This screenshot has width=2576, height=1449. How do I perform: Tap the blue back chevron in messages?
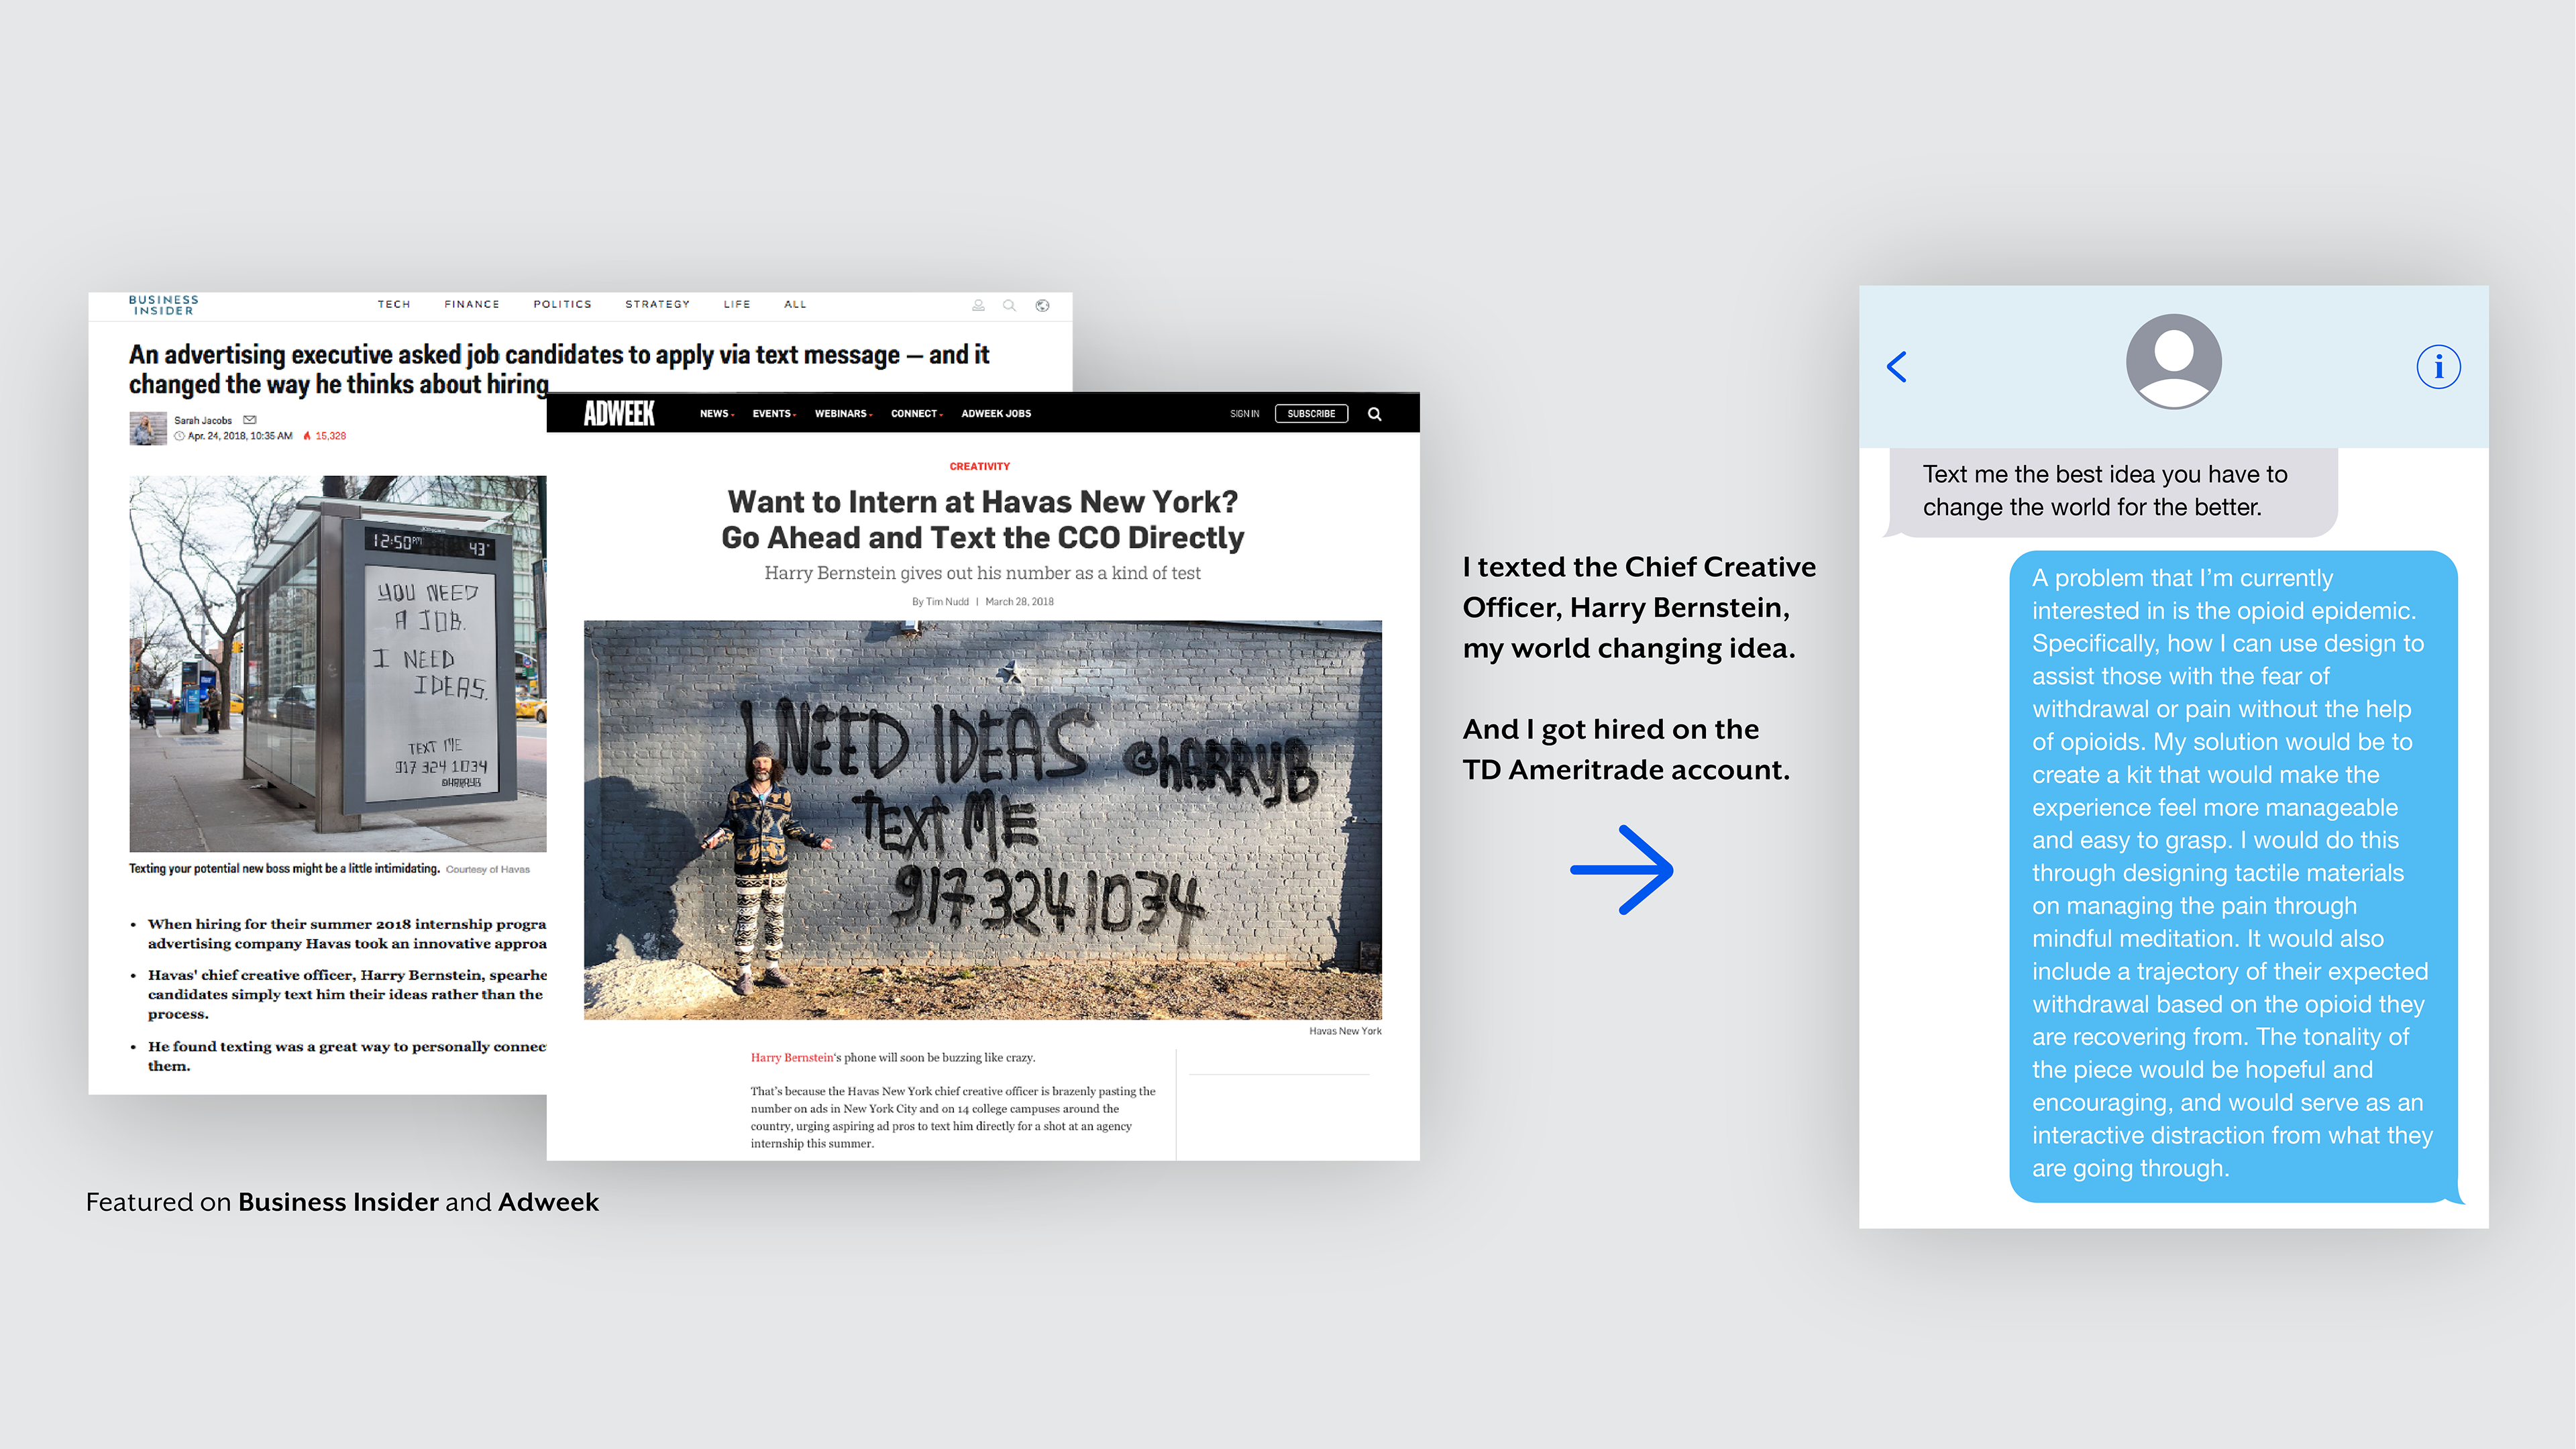click(1897, 367)
